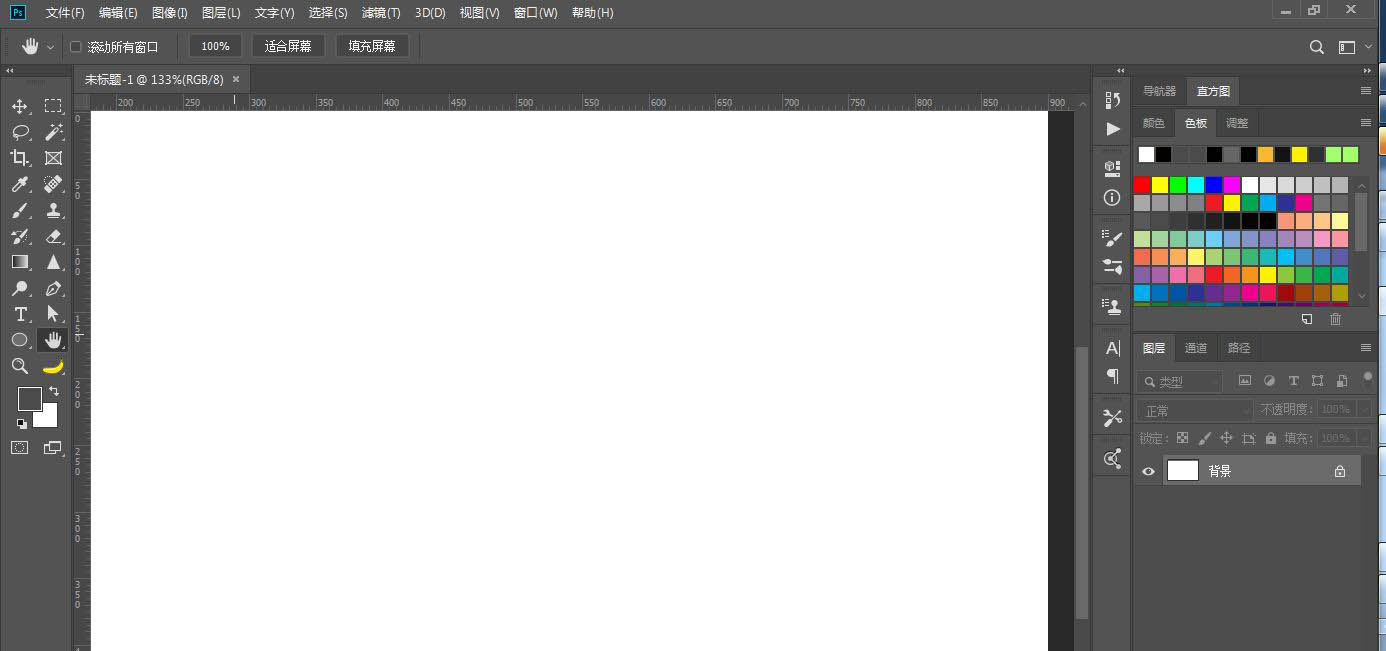Select the Spot Healing Brush tool

(53, 184)
